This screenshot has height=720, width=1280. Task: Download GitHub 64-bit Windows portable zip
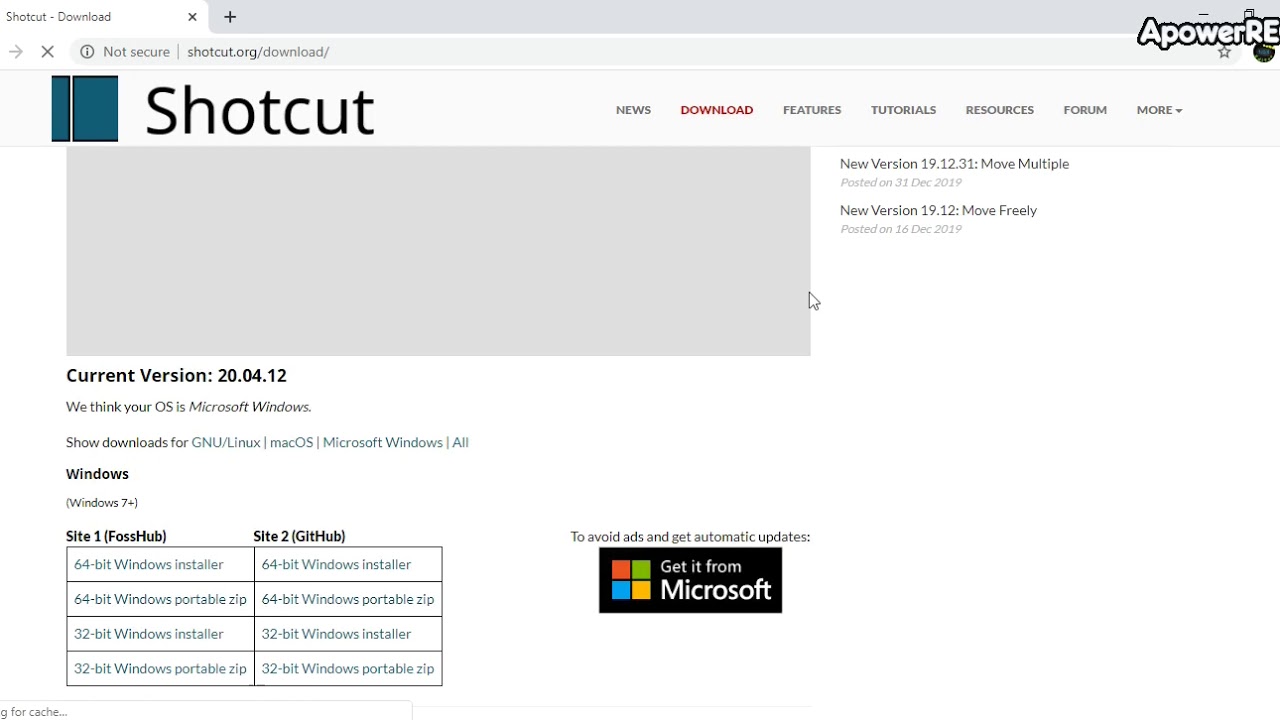(348, 599)
